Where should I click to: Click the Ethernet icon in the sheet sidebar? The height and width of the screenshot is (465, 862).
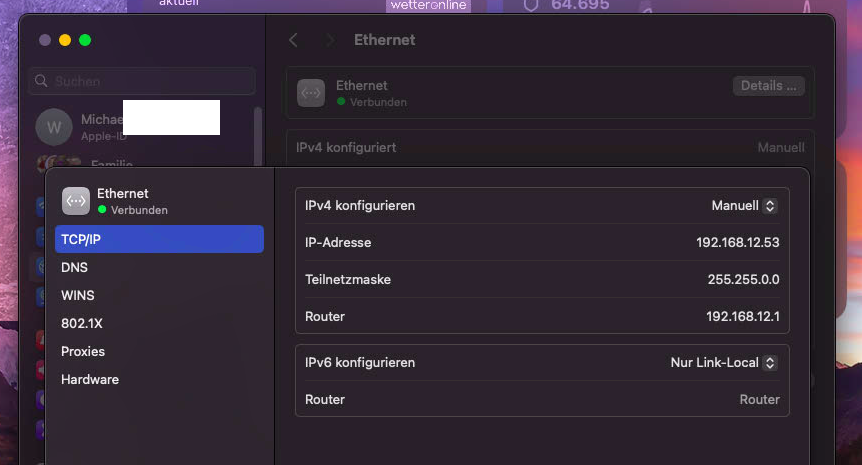tap(76, 201)
